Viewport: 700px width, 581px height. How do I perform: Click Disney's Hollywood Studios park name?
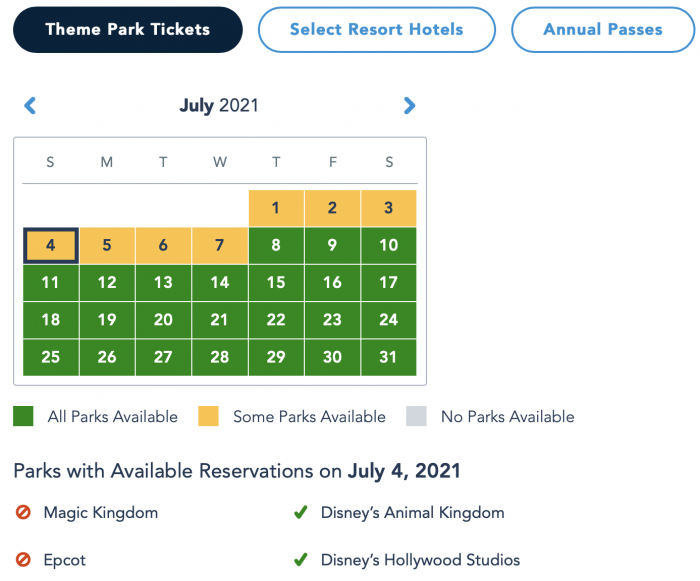[421, 560]
